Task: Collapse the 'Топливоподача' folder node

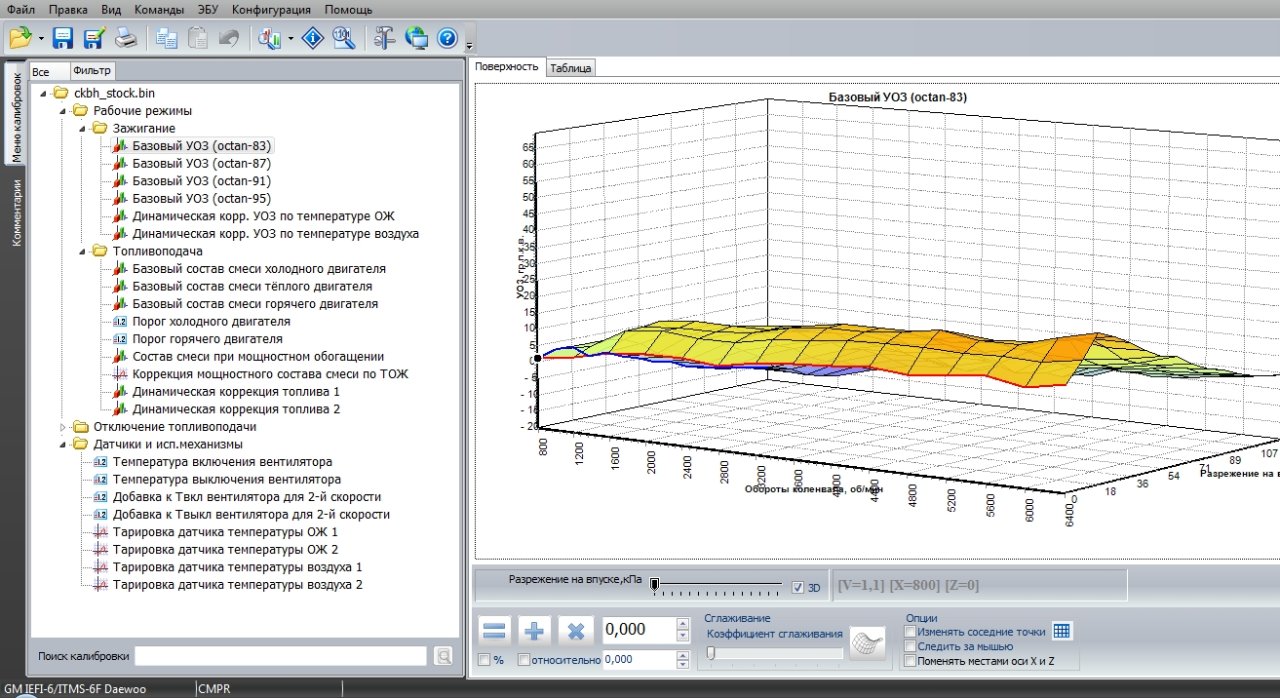Action: (x=80, y=251)
